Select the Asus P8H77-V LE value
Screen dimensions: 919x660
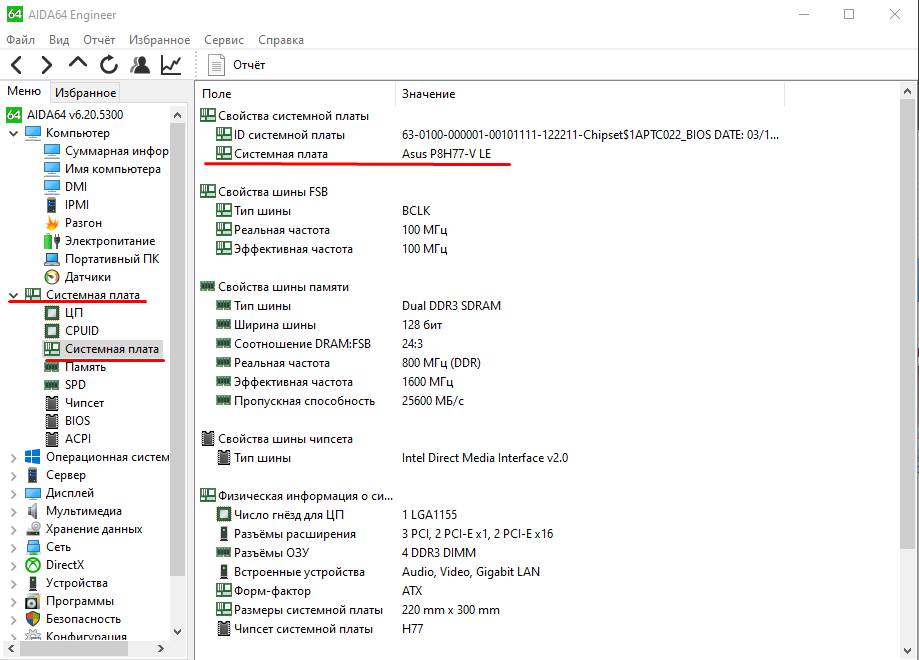(447, 154)
